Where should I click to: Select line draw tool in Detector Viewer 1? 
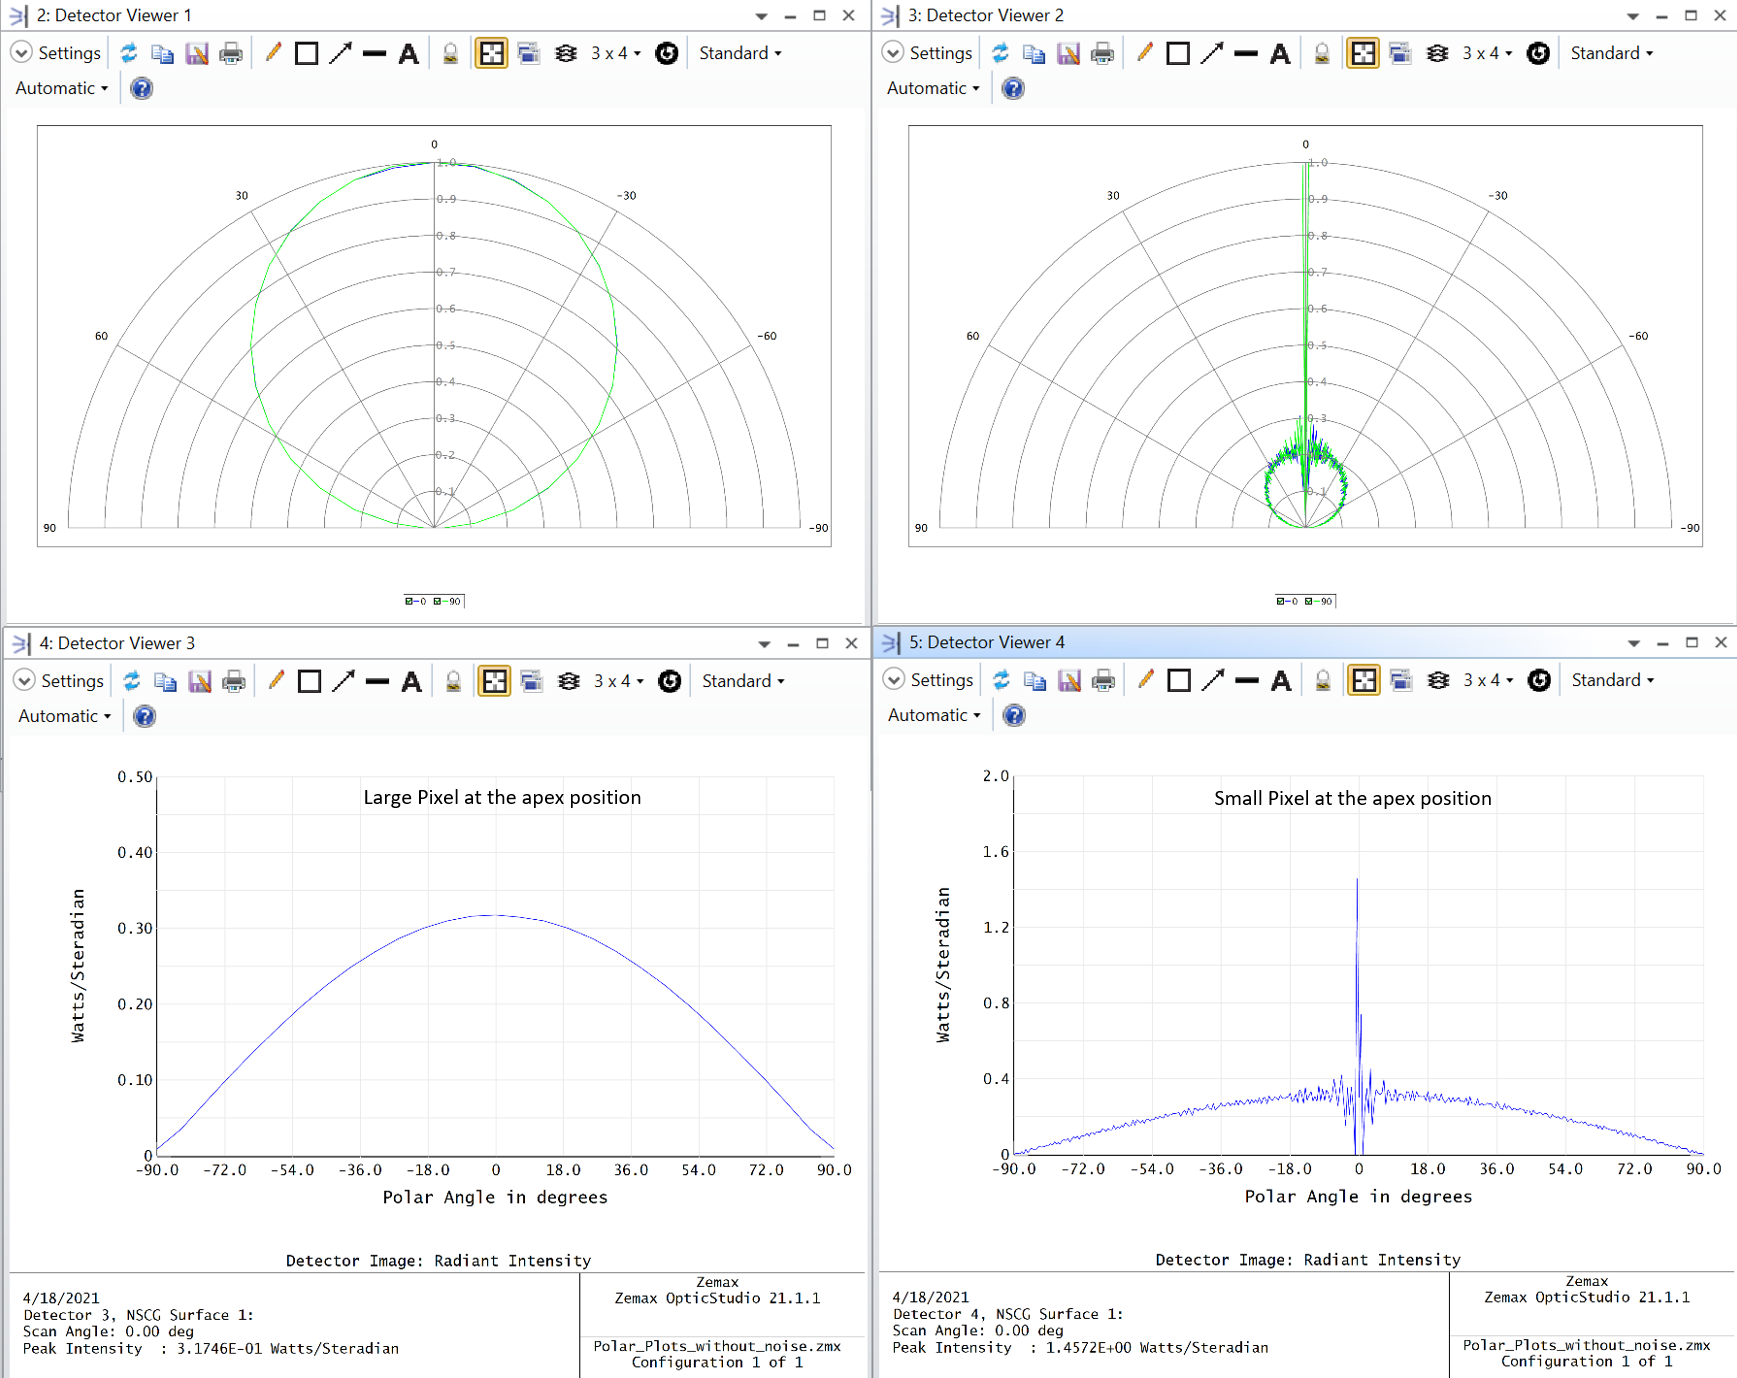point(375,53)
